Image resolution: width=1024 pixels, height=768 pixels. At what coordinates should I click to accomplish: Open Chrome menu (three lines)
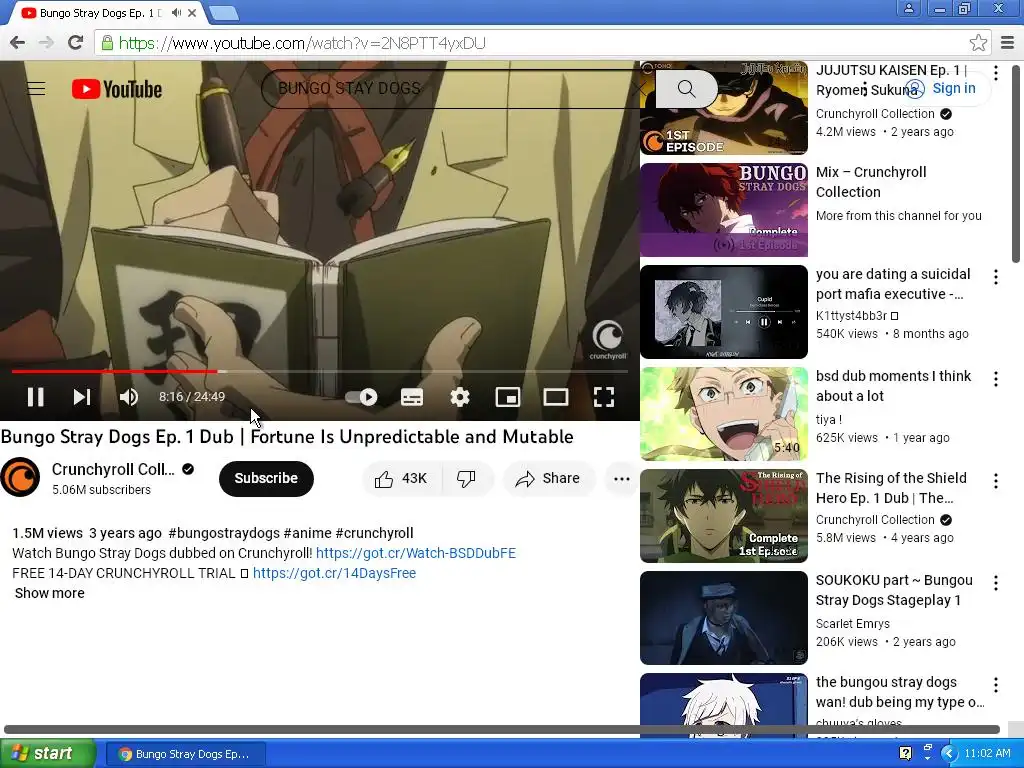tap(1008, 43)
